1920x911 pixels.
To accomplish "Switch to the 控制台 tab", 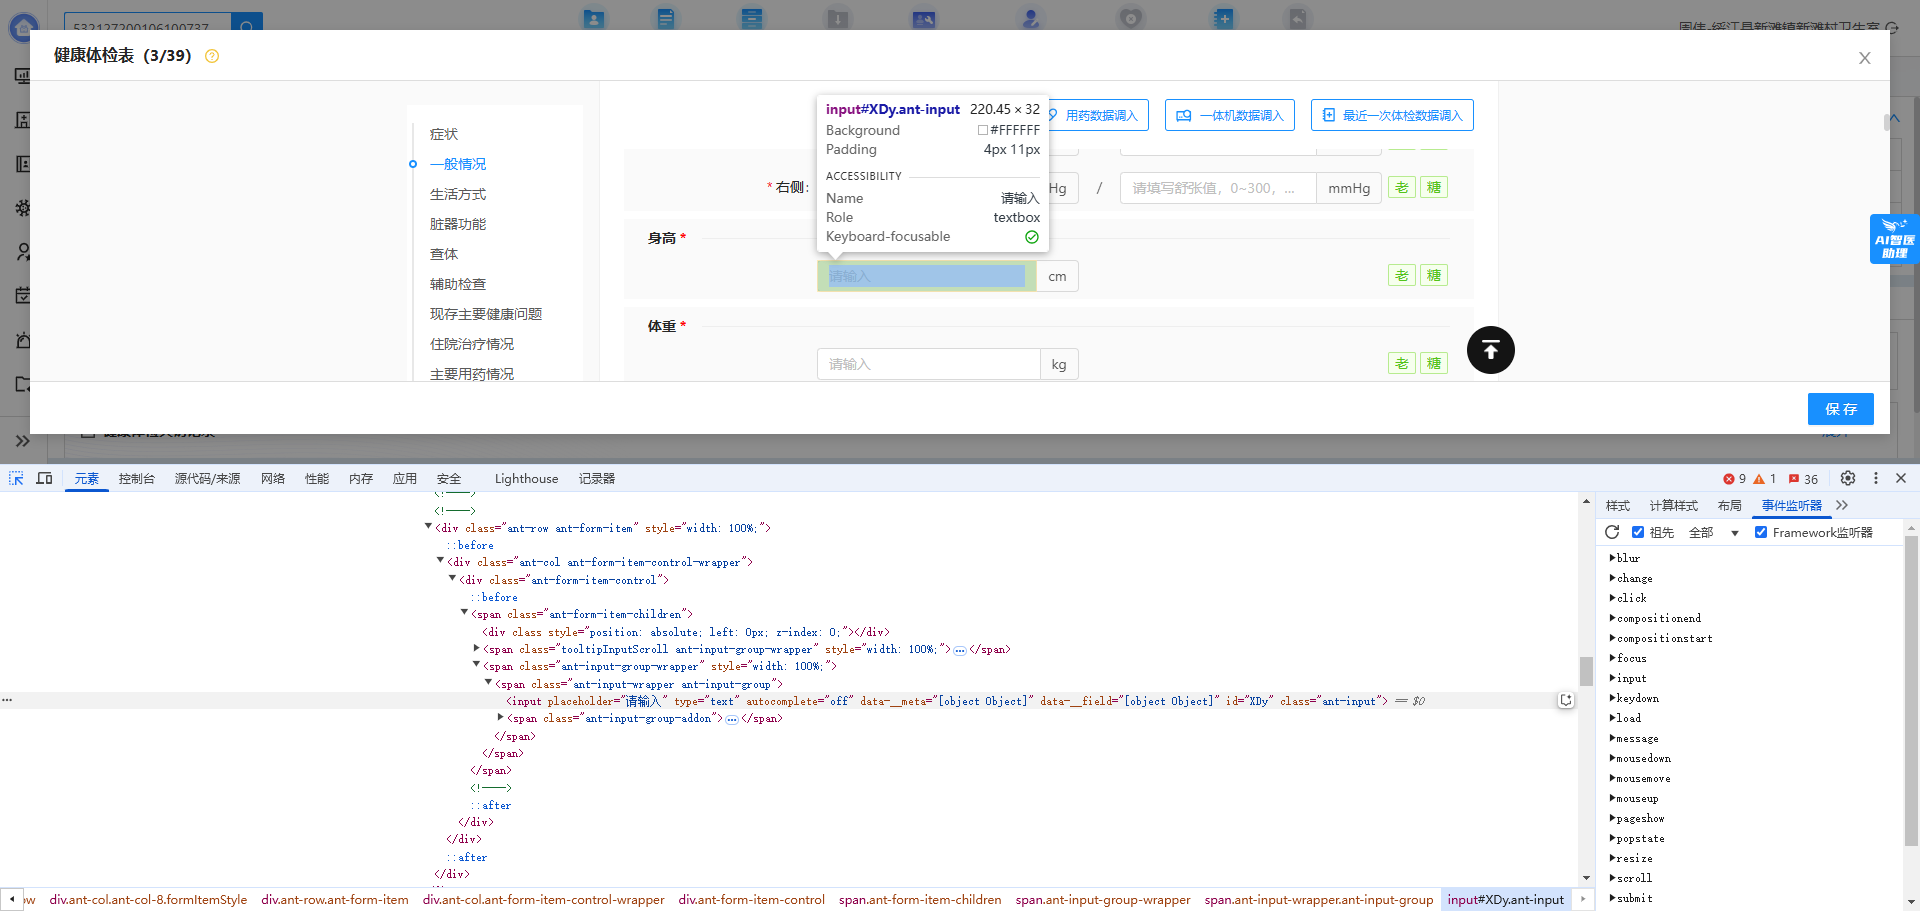I will [136, 479].
